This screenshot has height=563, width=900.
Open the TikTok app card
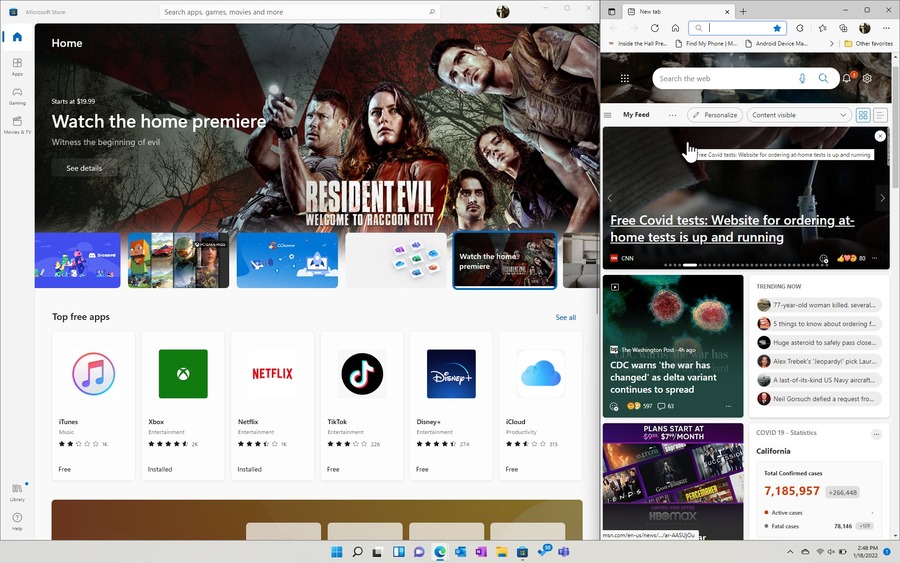point(362,405)
